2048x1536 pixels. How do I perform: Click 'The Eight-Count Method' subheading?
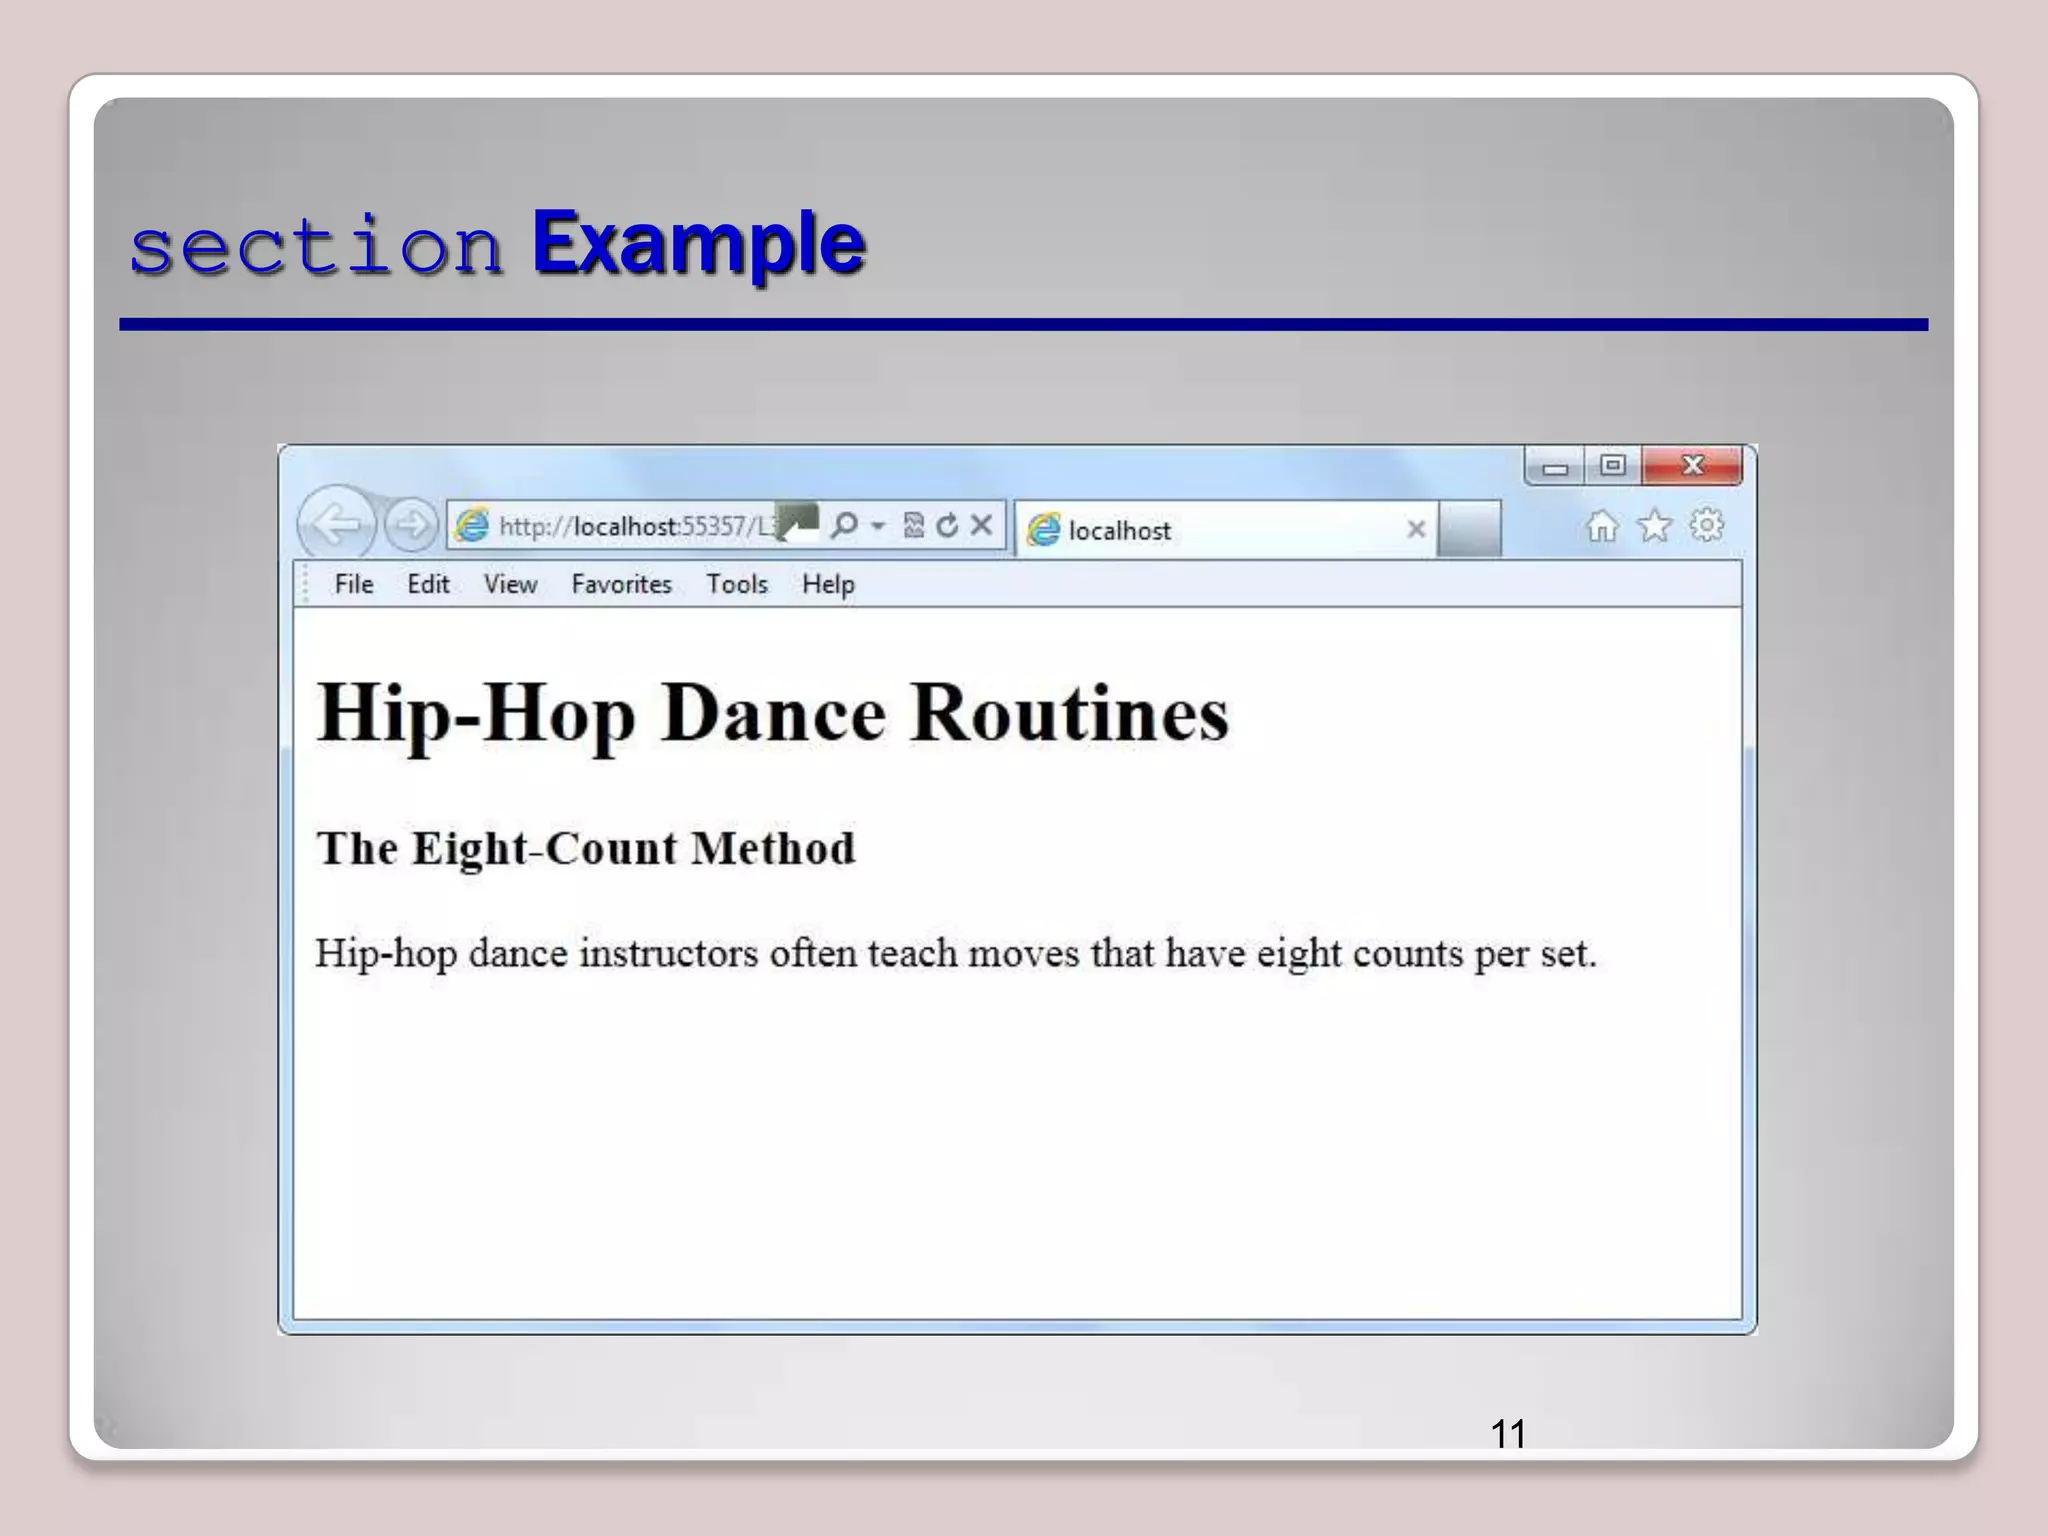pyautogui.click(x=586, y=849)
